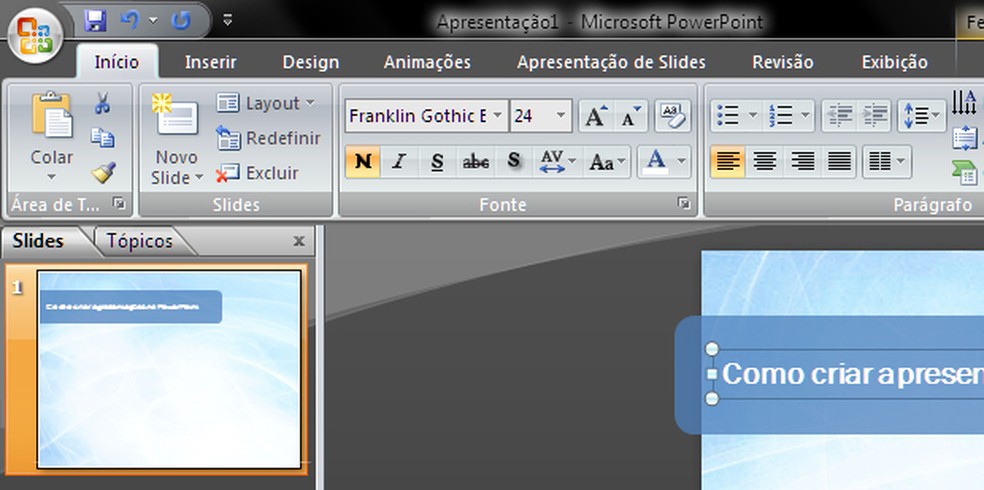984x490 pixels.
Task: Justify the text
Action: (x=839, y=162)
